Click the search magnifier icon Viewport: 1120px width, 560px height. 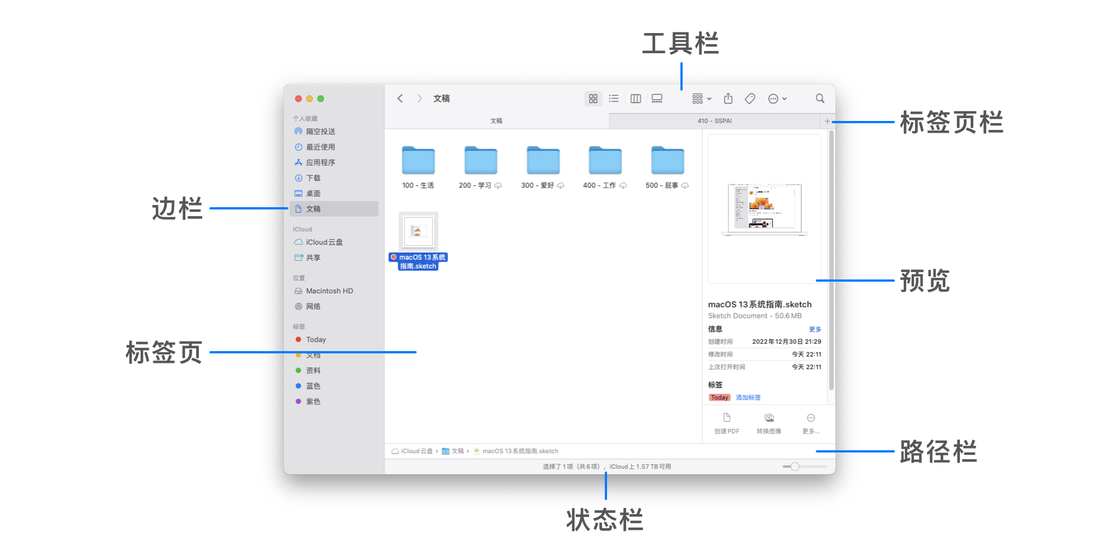[820, 99]
